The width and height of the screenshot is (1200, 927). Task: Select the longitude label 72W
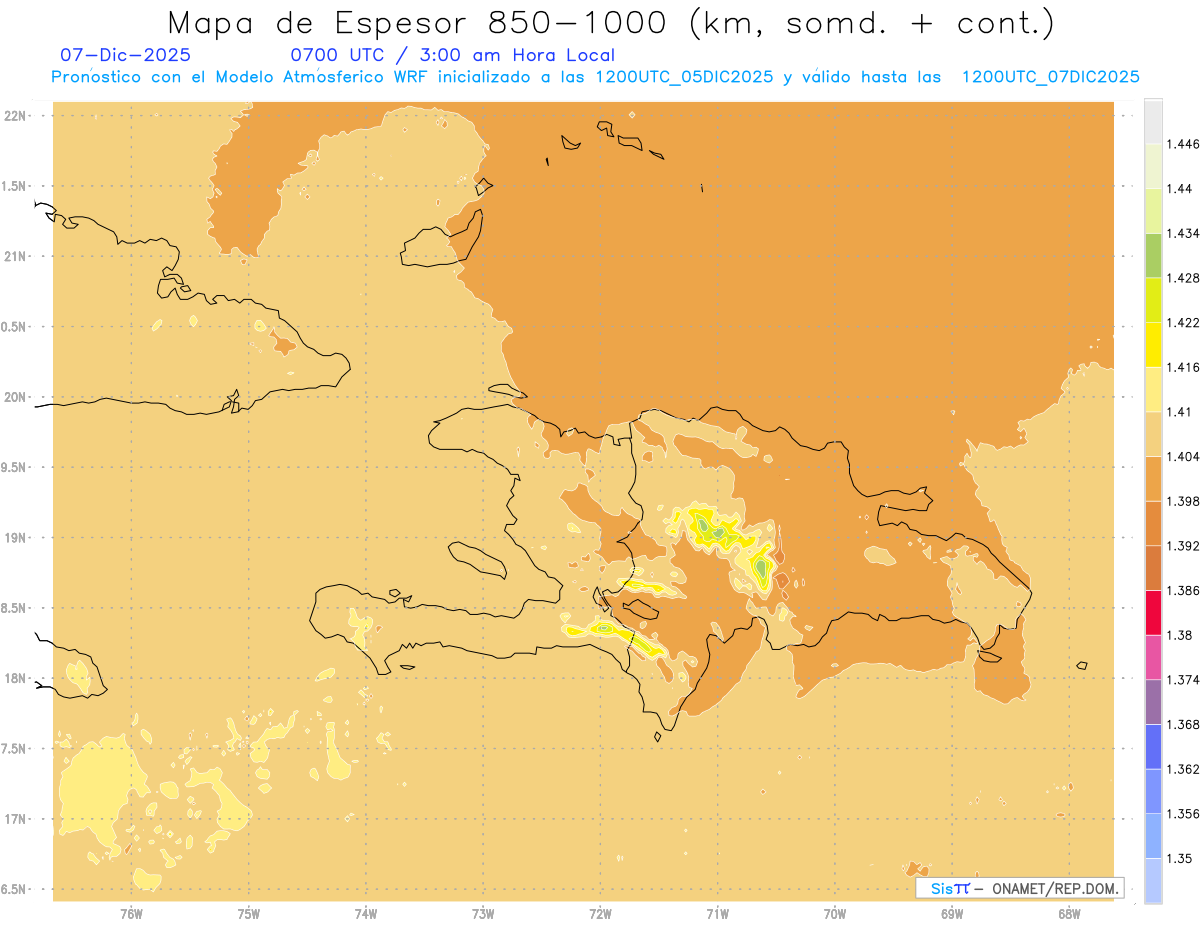point(600,913)
